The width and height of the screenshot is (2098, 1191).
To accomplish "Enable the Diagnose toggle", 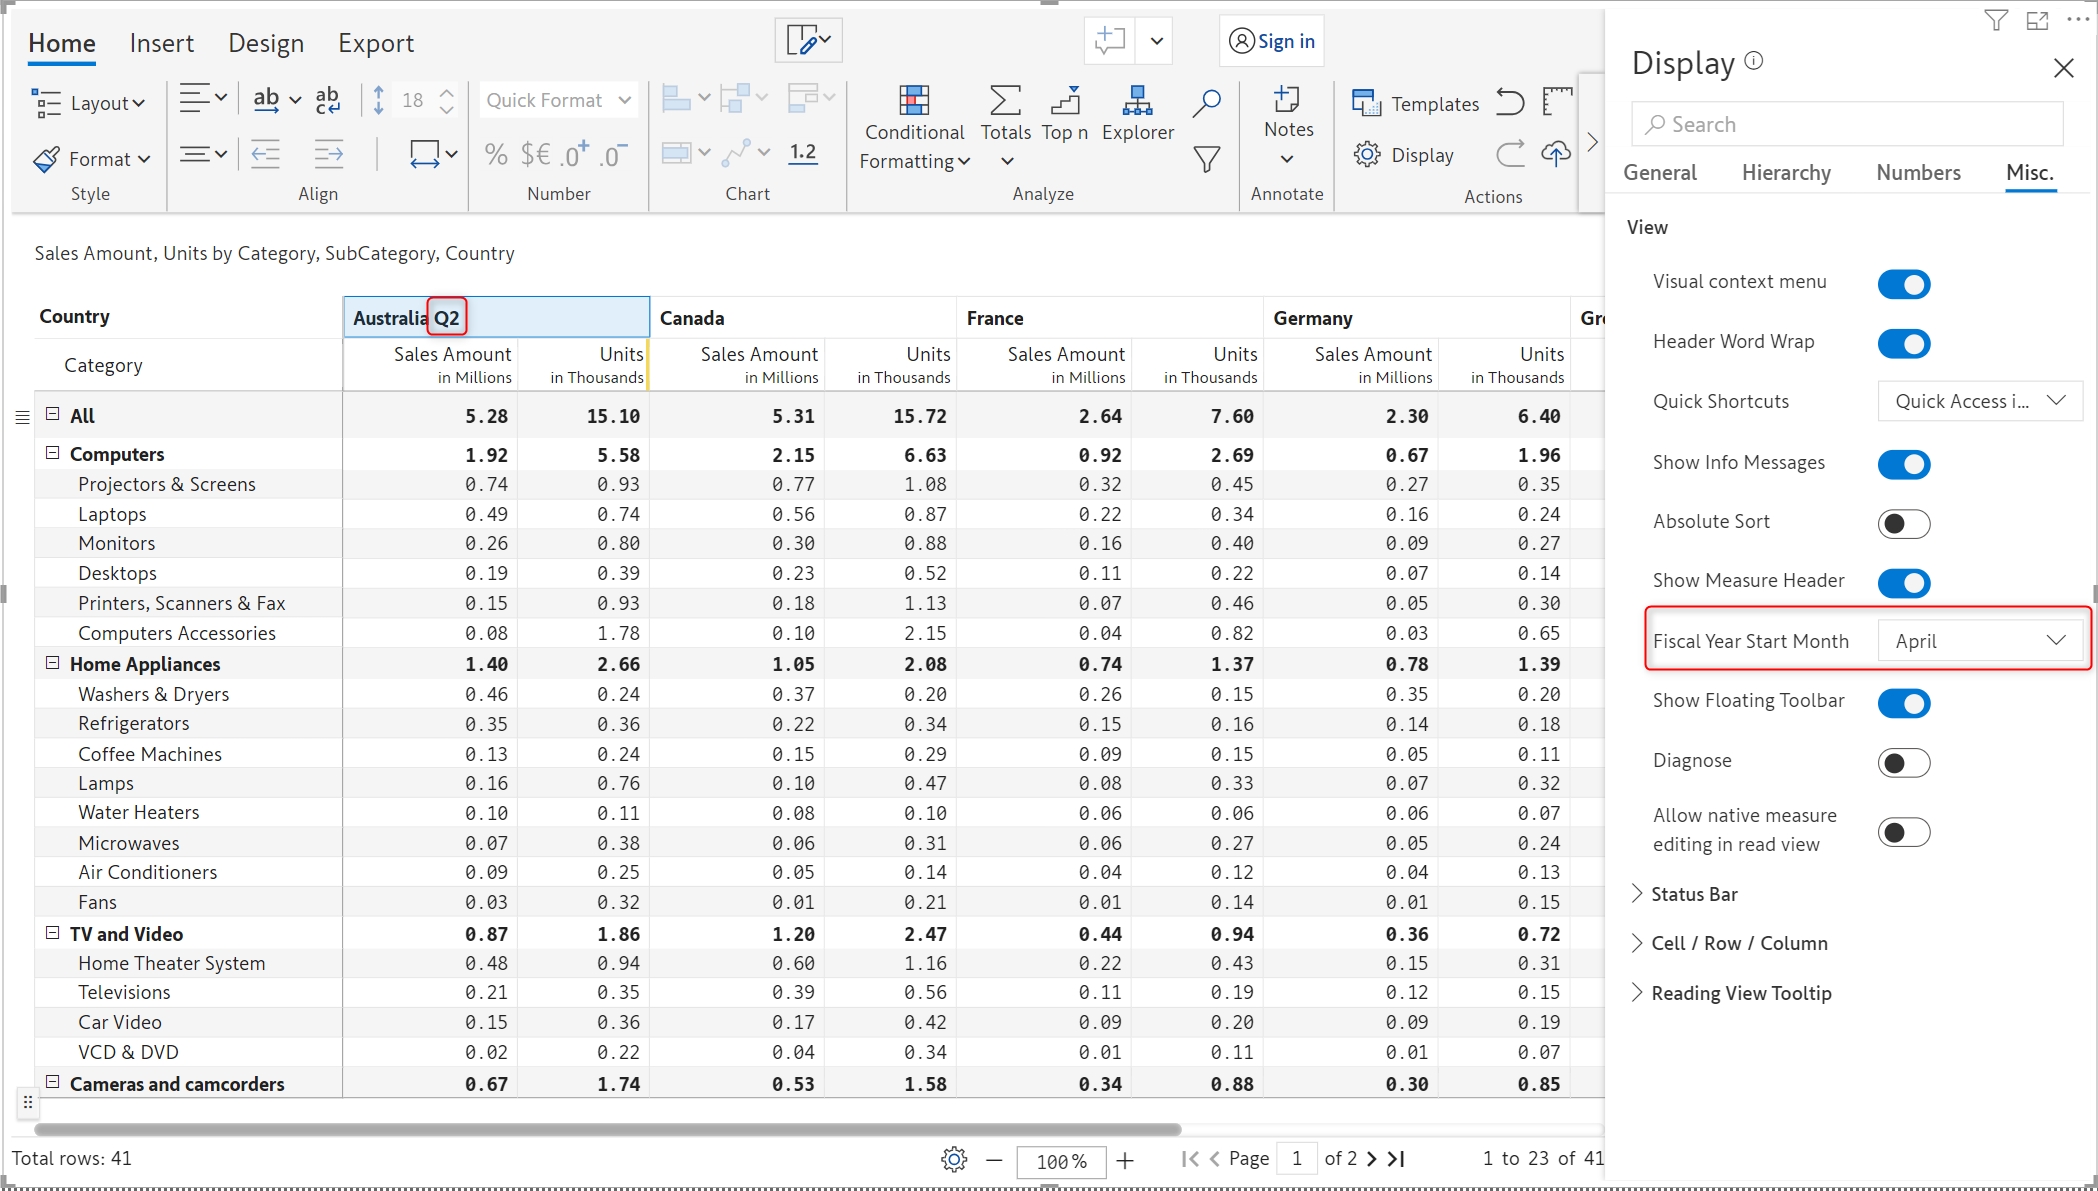I will [x=1903, y=763].
